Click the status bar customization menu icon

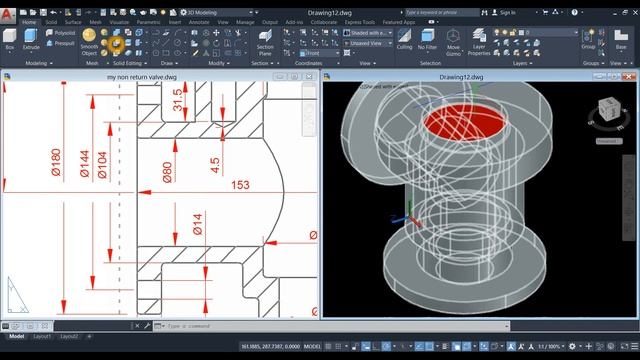pos(635,347)
